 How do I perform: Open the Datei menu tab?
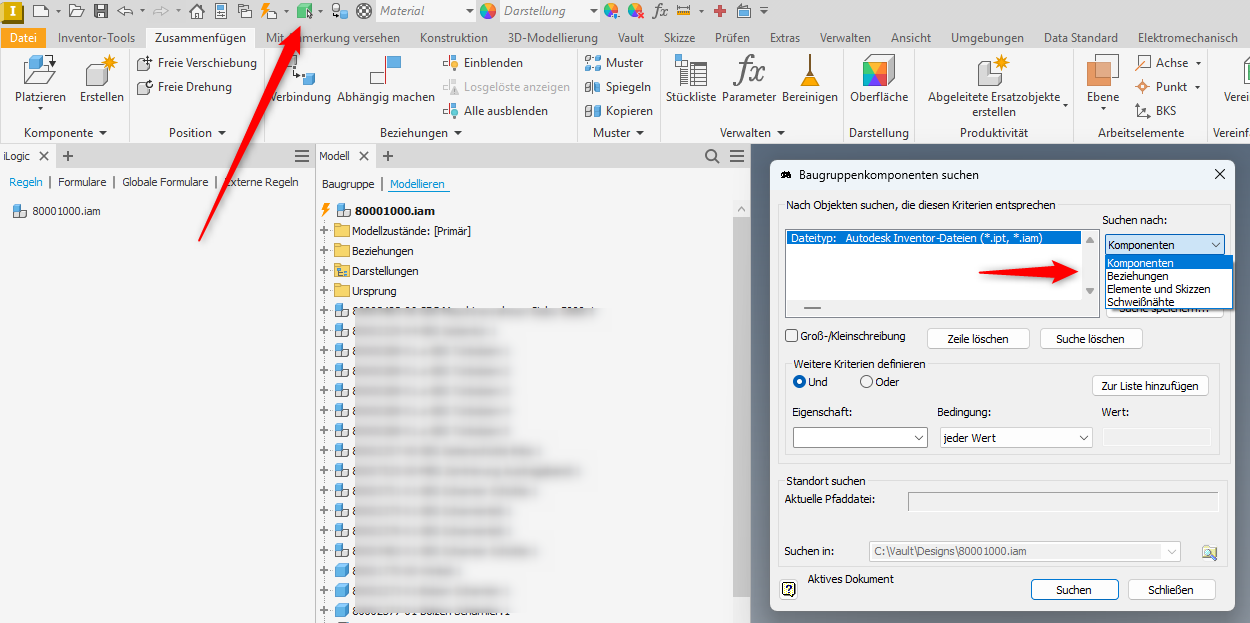click(x=23, y=38)
